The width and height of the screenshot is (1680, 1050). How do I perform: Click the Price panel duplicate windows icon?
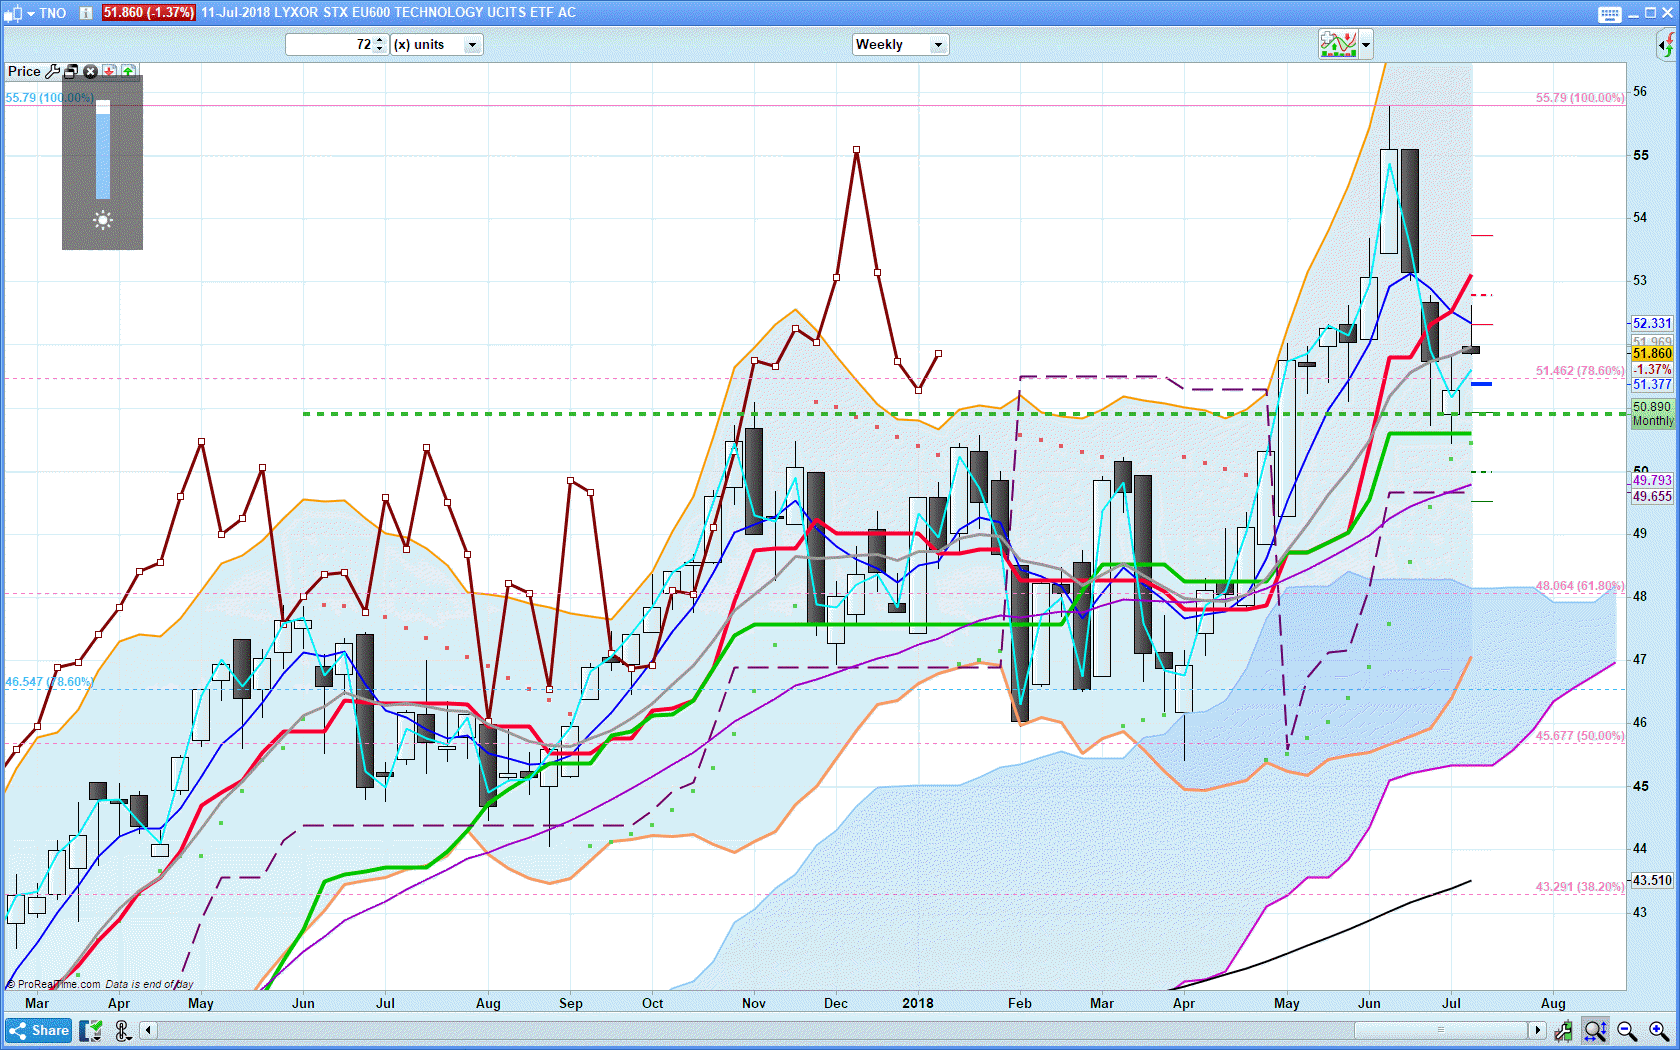tap(71, 71)
